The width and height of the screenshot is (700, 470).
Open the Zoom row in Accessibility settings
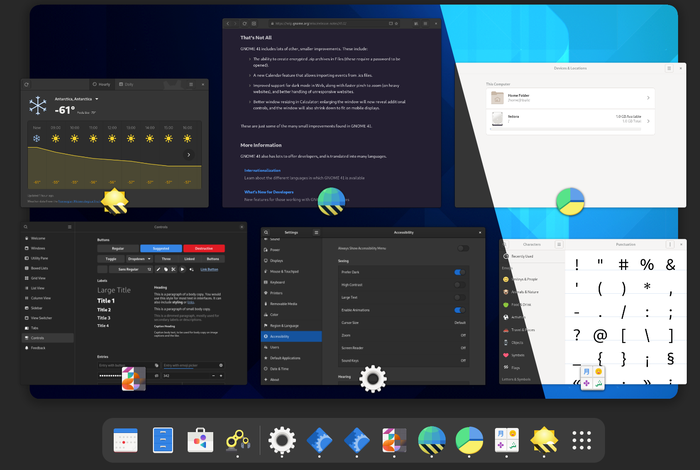tap(404, 335)
